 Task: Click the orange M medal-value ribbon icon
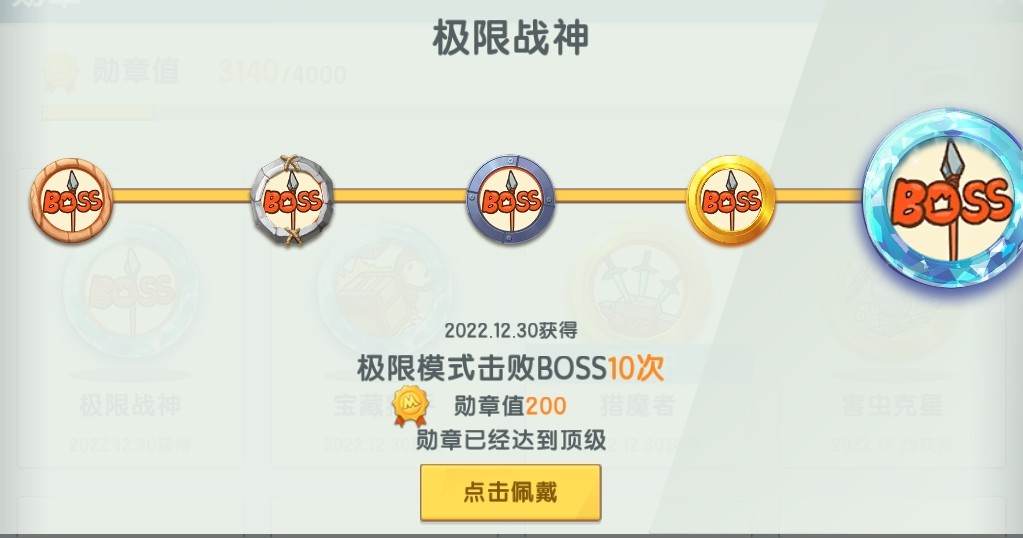coord(410,406)
